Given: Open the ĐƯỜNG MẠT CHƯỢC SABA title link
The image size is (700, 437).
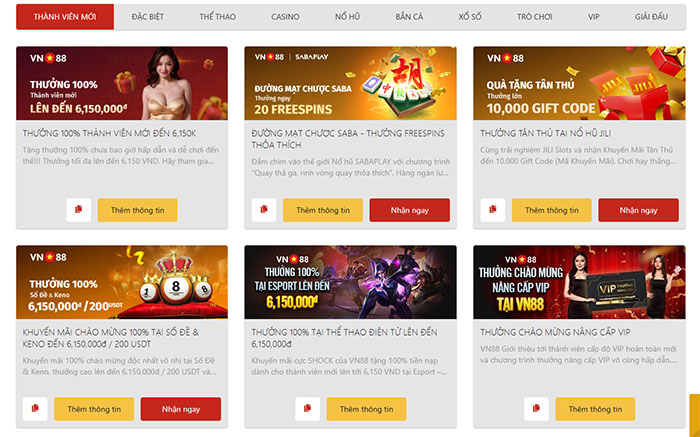Looking at the screenshot, I should 348,139.
